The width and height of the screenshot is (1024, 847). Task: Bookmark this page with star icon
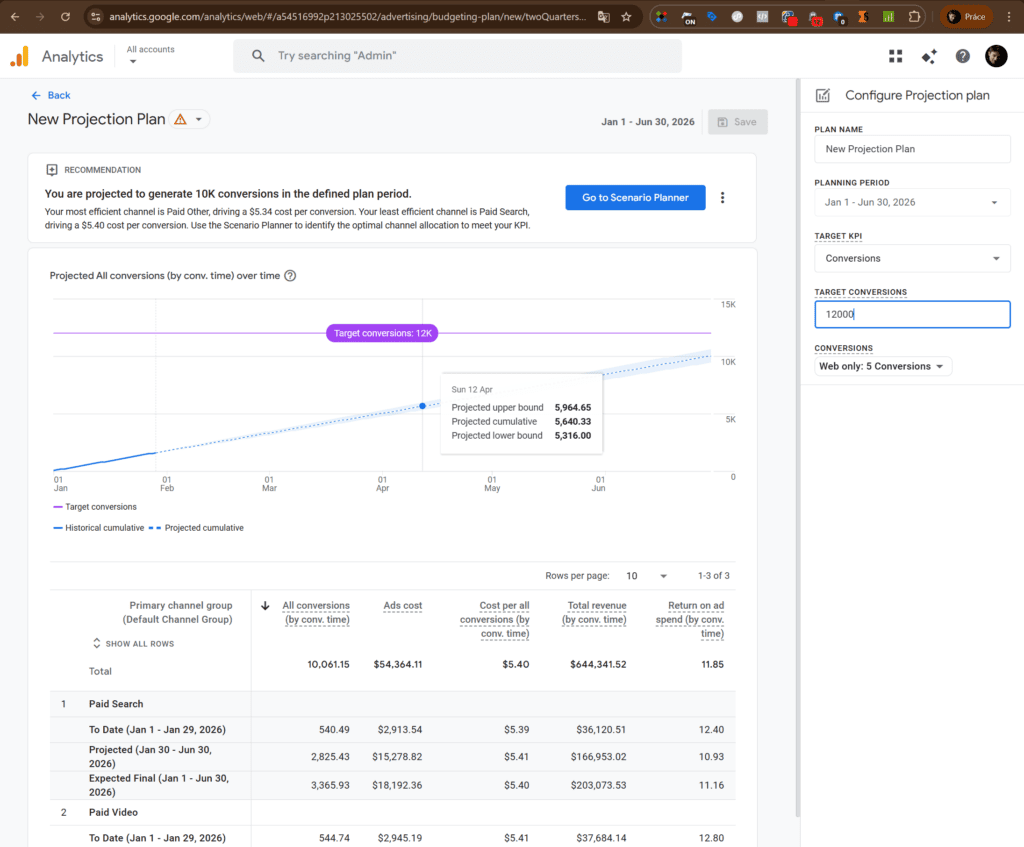(626, 17)
